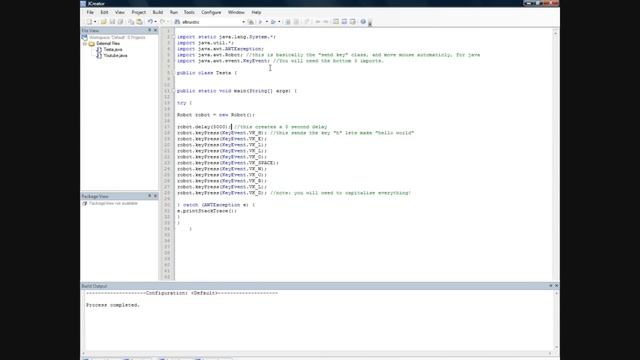Collapse the main method fold marker
640x360 pixels.
coord(173,91)
